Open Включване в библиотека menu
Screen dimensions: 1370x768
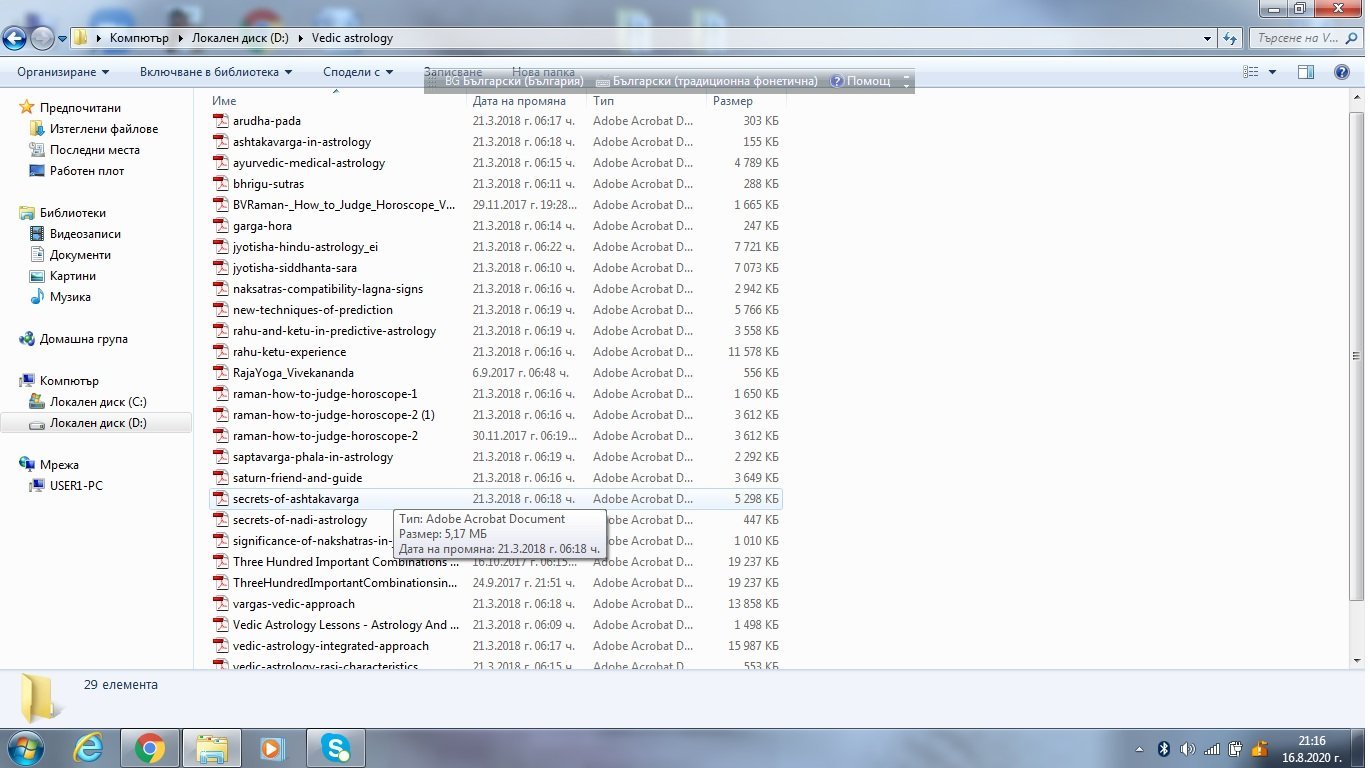tap(216, 72)
